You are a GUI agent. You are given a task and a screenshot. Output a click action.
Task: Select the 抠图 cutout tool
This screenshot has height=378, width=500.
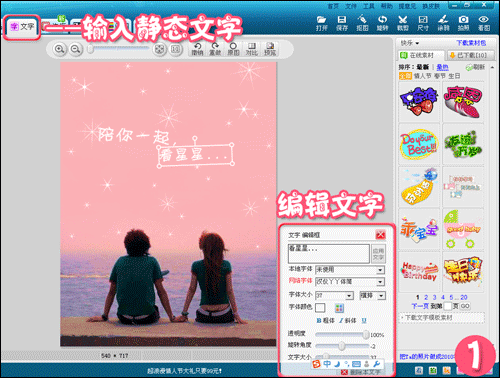click(x=362, y=23)
